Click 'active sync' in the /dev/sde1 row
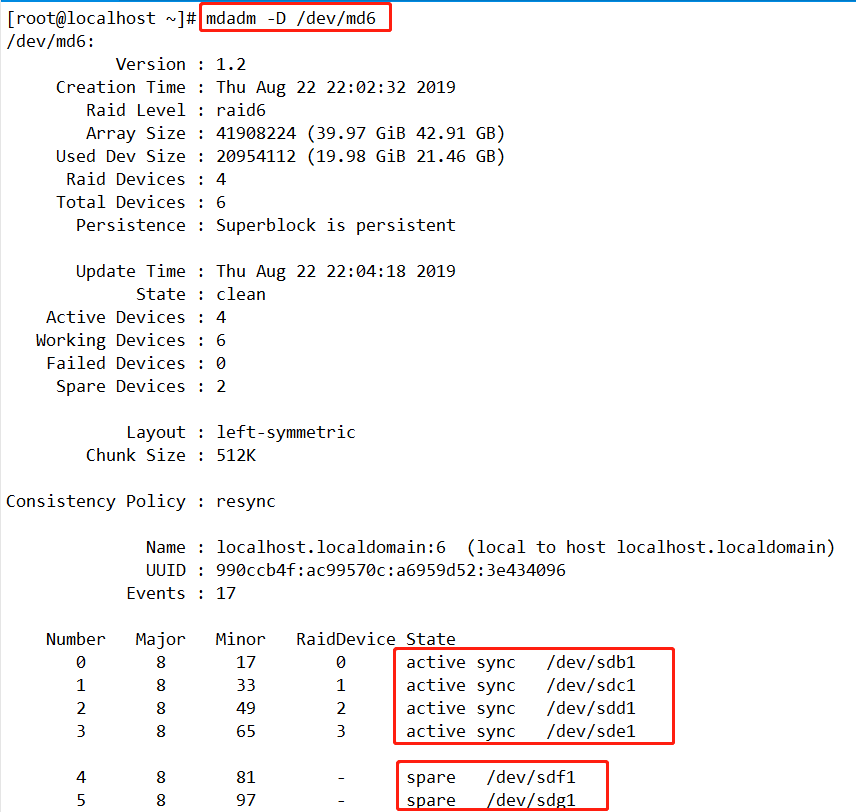856x812 pixels. click(x=461, y=731)
